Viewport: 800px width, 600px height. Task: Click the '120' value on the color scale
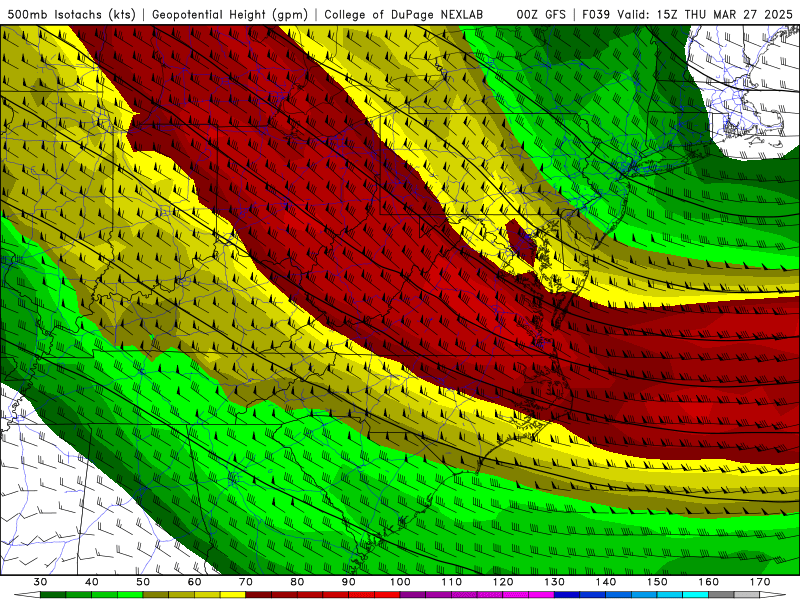(x=503, y=582)
